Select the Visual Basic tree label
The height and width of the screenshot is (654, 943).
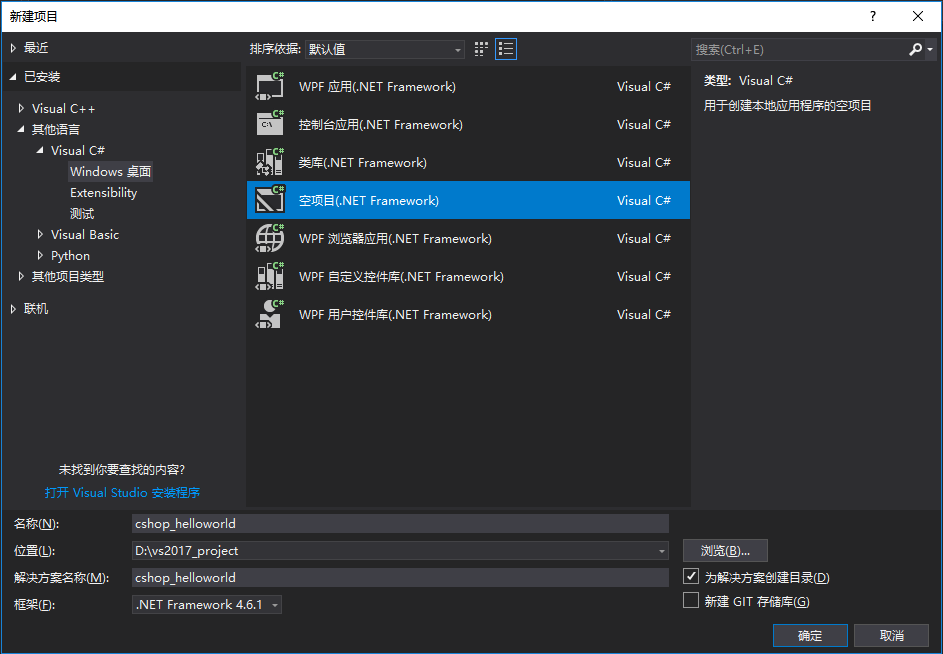click(x=85, y=235)
